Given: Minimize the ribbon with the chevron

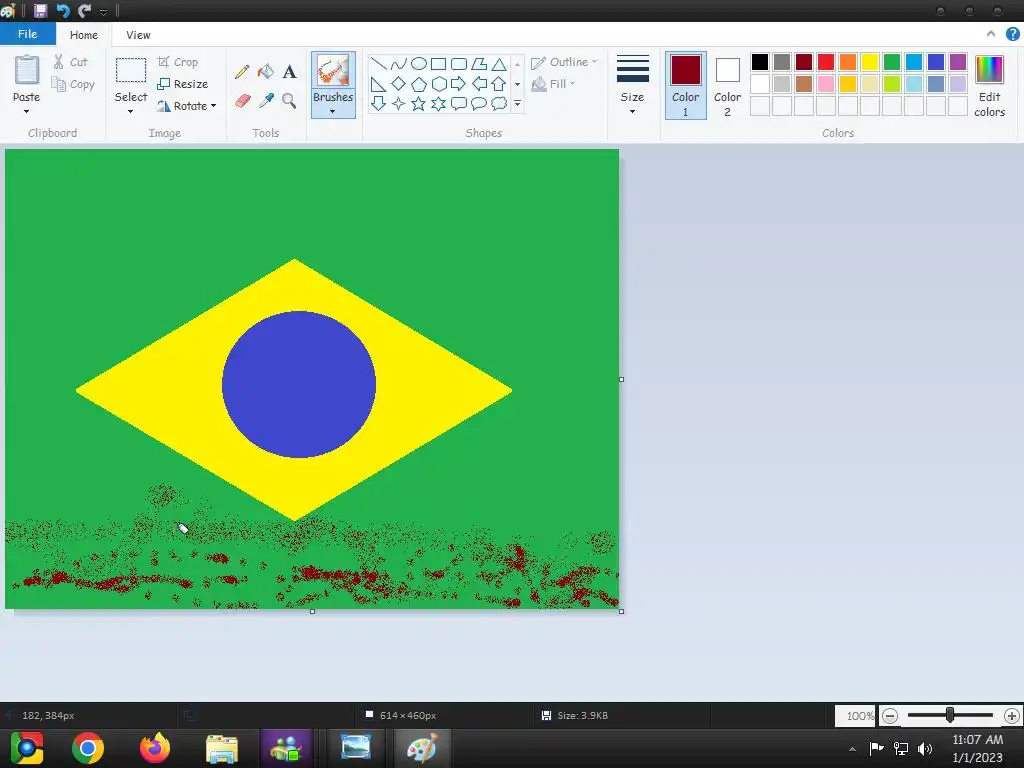Looking at the screenshot, I should pos(991,34).
